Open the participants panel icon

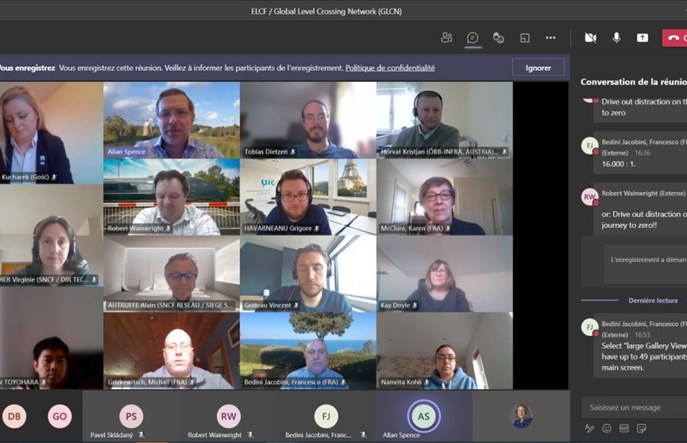click(446, 38)
